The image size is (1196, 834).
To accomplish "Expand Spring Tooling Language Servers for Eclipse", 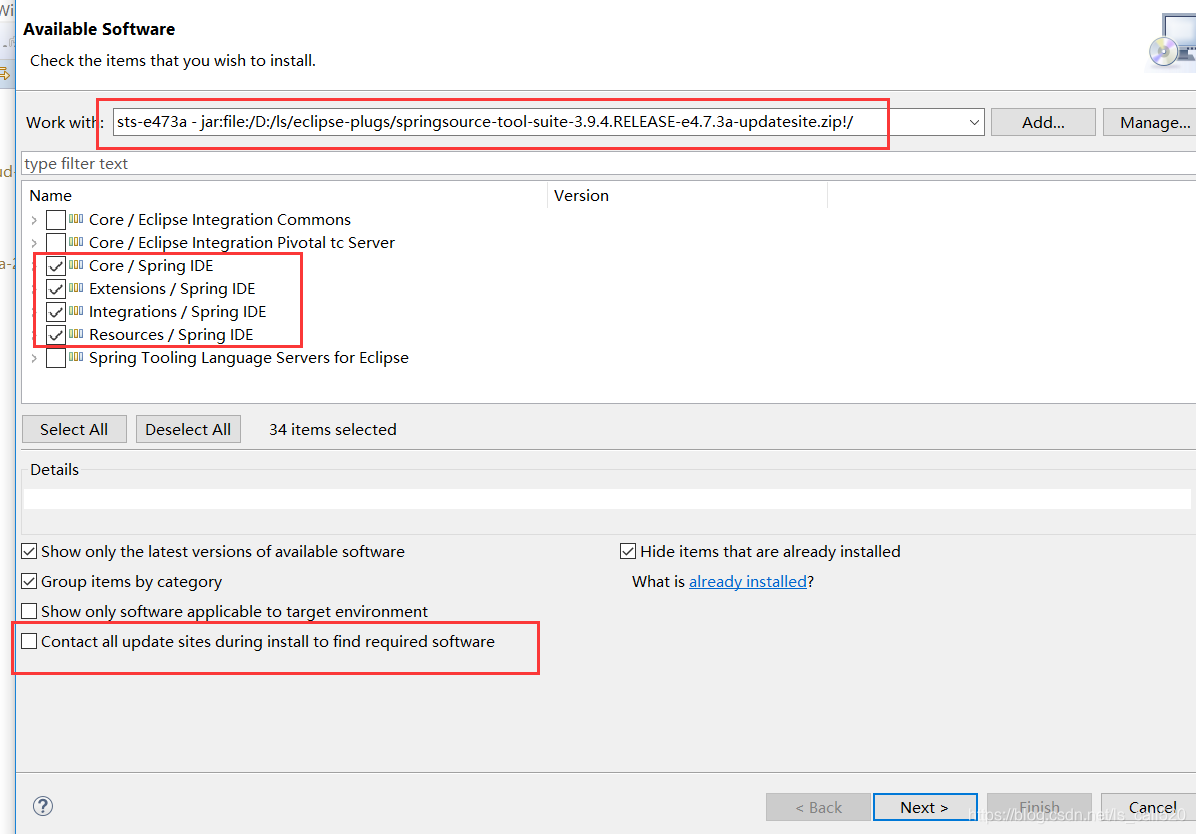I will pyautogui.click(x=33, y=357).
